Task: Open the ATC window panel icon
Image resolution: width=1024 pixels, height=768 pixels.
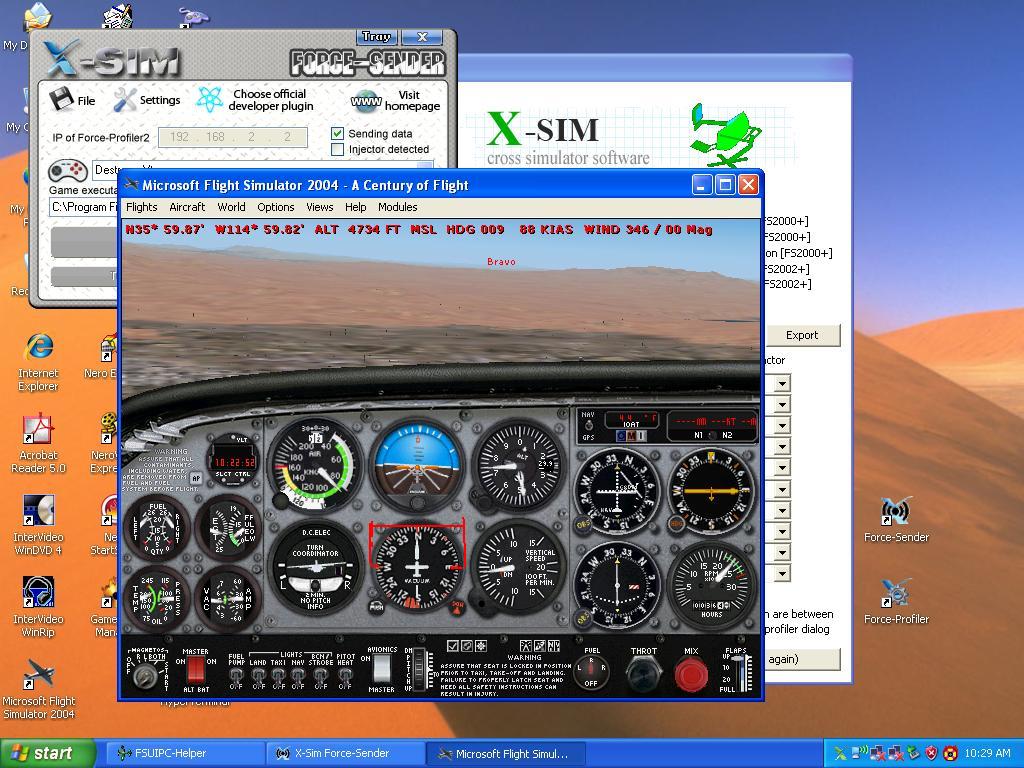Action: pyautogui.click(x=467, y=646)
